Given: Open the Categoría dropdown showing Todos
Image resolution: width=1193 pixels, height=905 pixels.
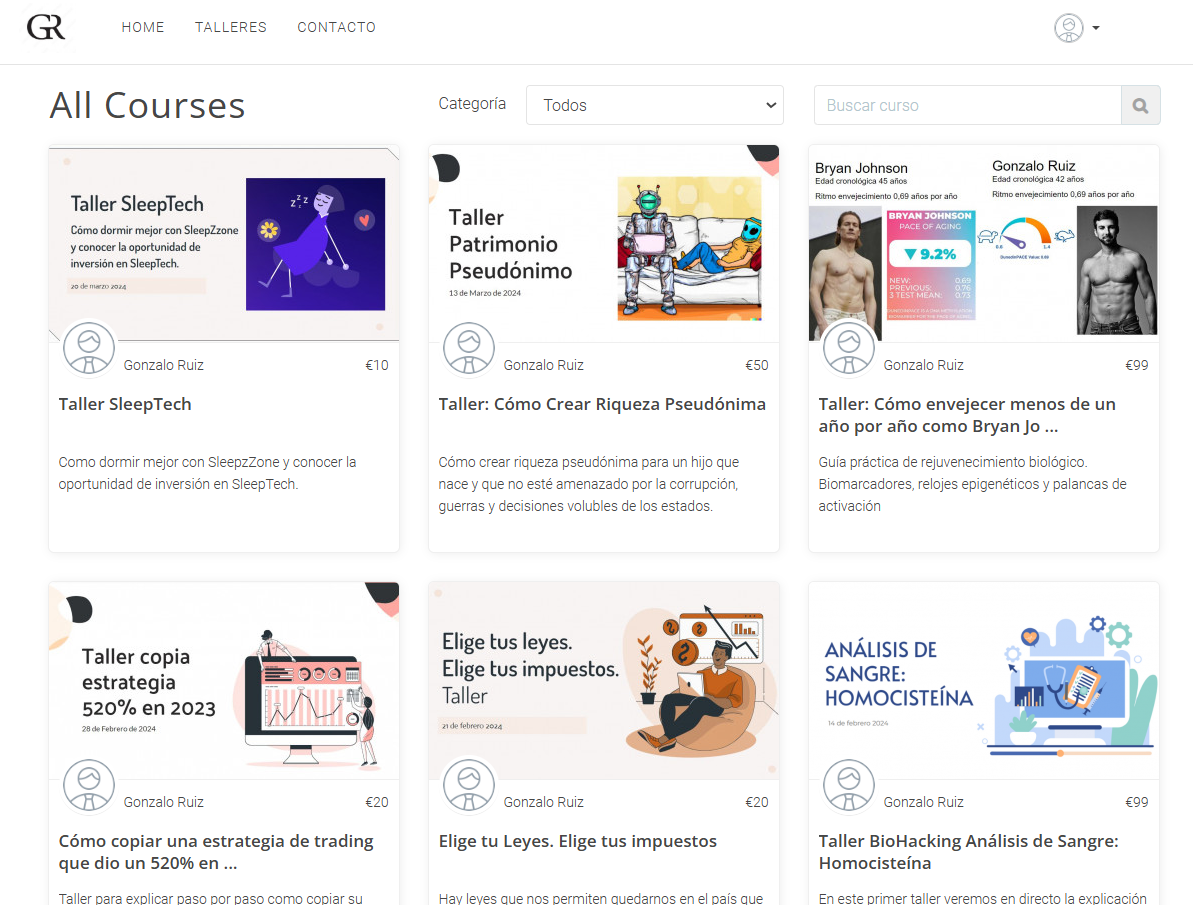Looking at the screenshot, I should [655, 105].
